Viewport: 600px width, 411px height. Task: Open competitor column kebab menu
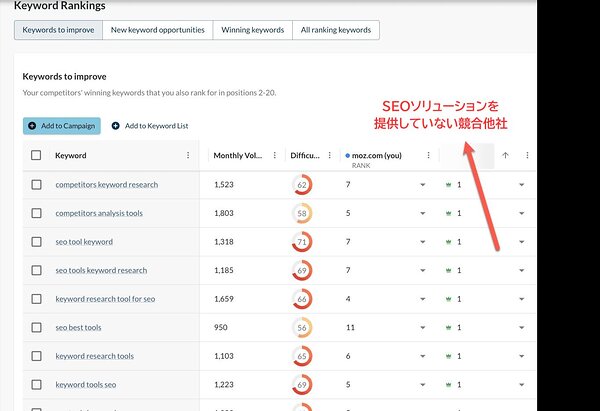527,155
